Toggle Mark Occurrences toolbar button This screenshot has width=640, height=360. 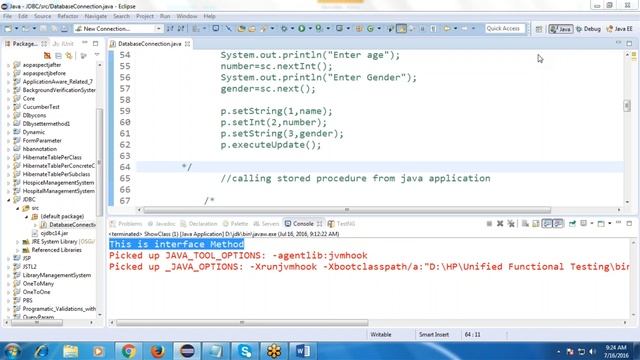coord(402,29)
